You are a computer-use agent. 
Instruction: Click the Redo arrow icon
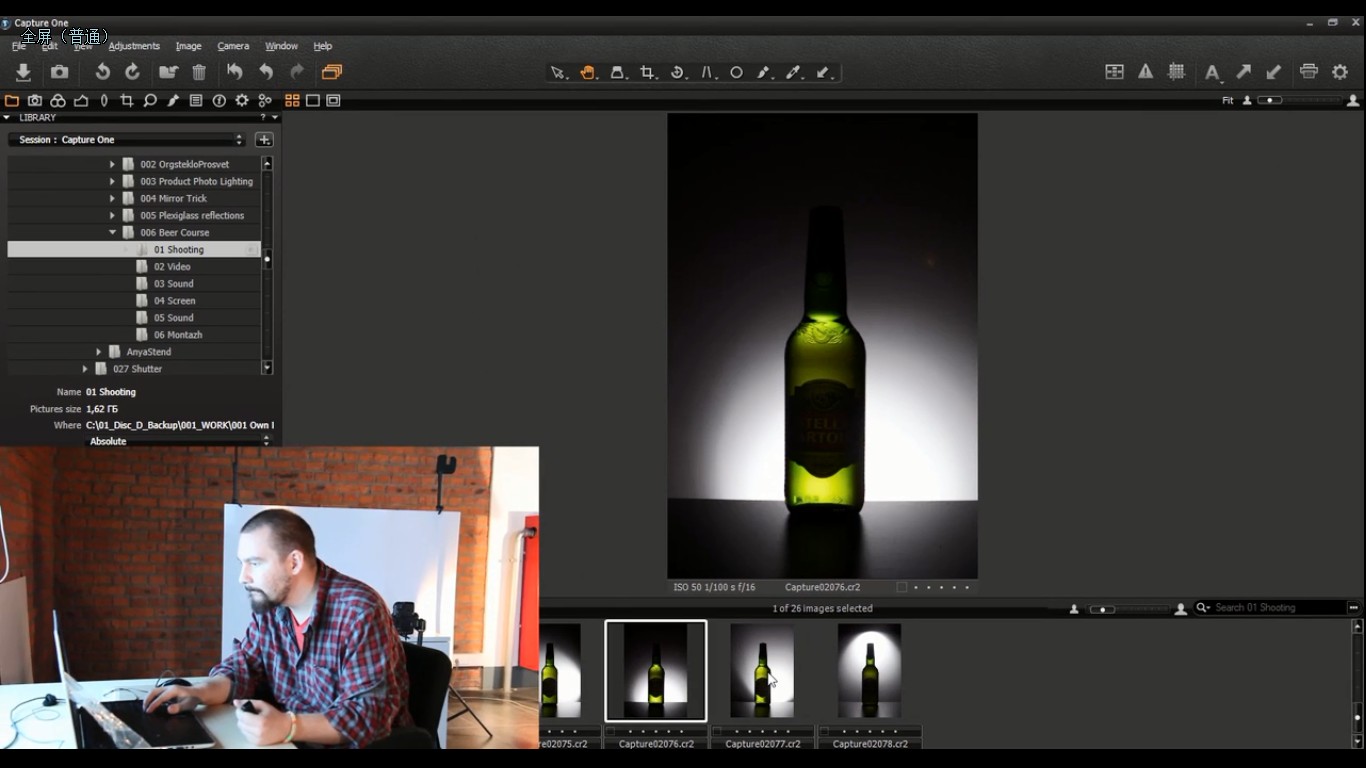pos(297,72)
